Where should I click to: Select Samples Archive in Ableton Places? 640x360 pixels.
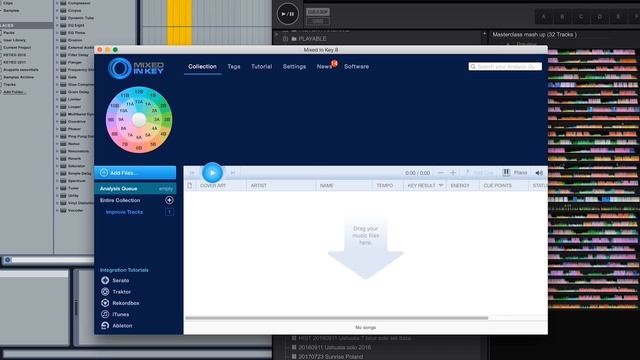18,77
